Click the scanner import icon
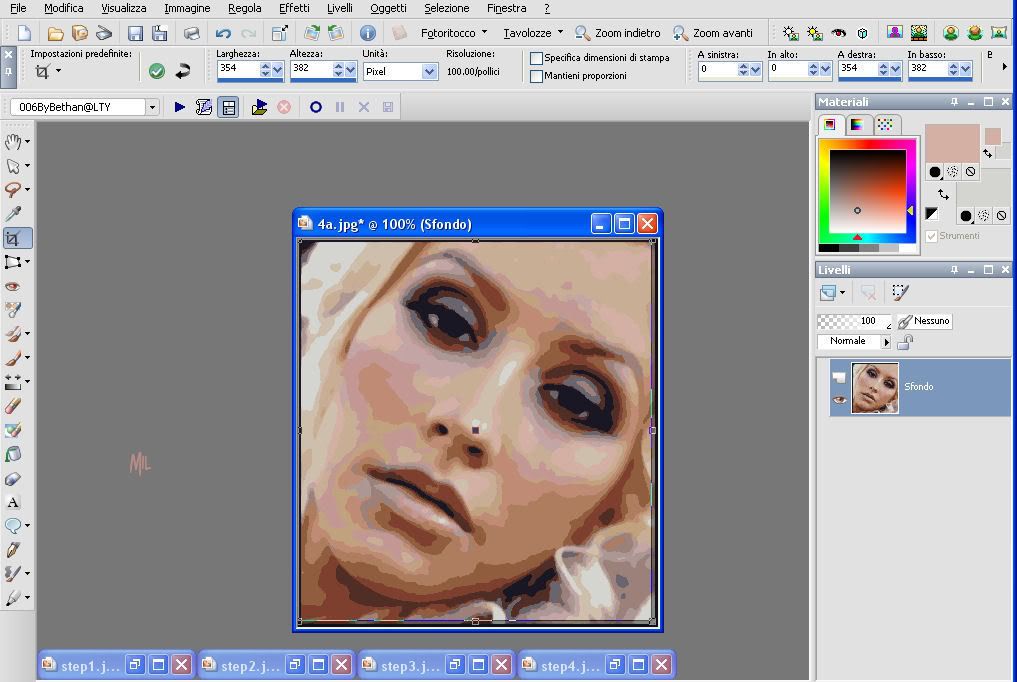 coord(103,33)
